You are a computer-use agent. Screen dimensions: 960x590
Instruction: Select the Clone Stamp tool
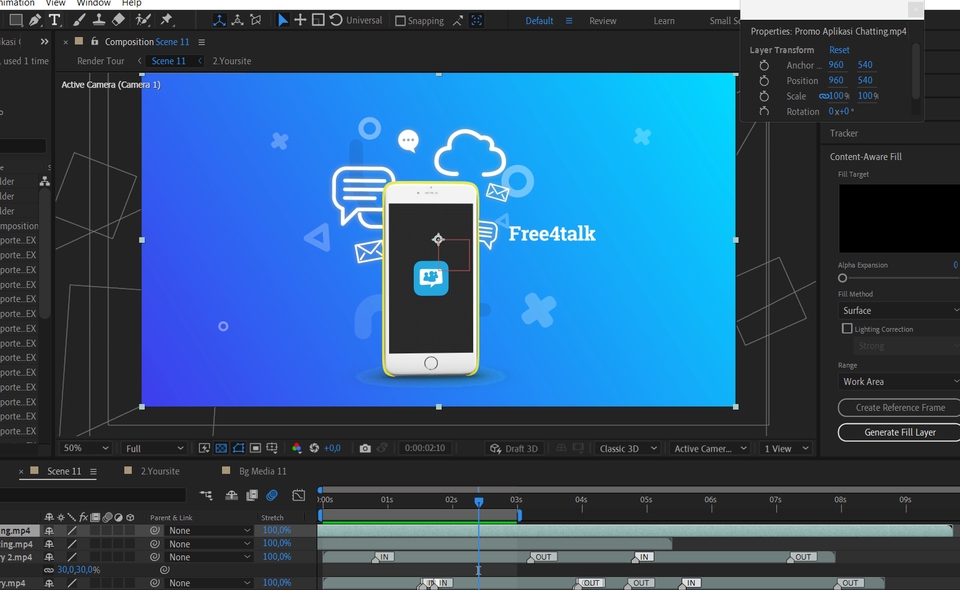click(98, 20)
